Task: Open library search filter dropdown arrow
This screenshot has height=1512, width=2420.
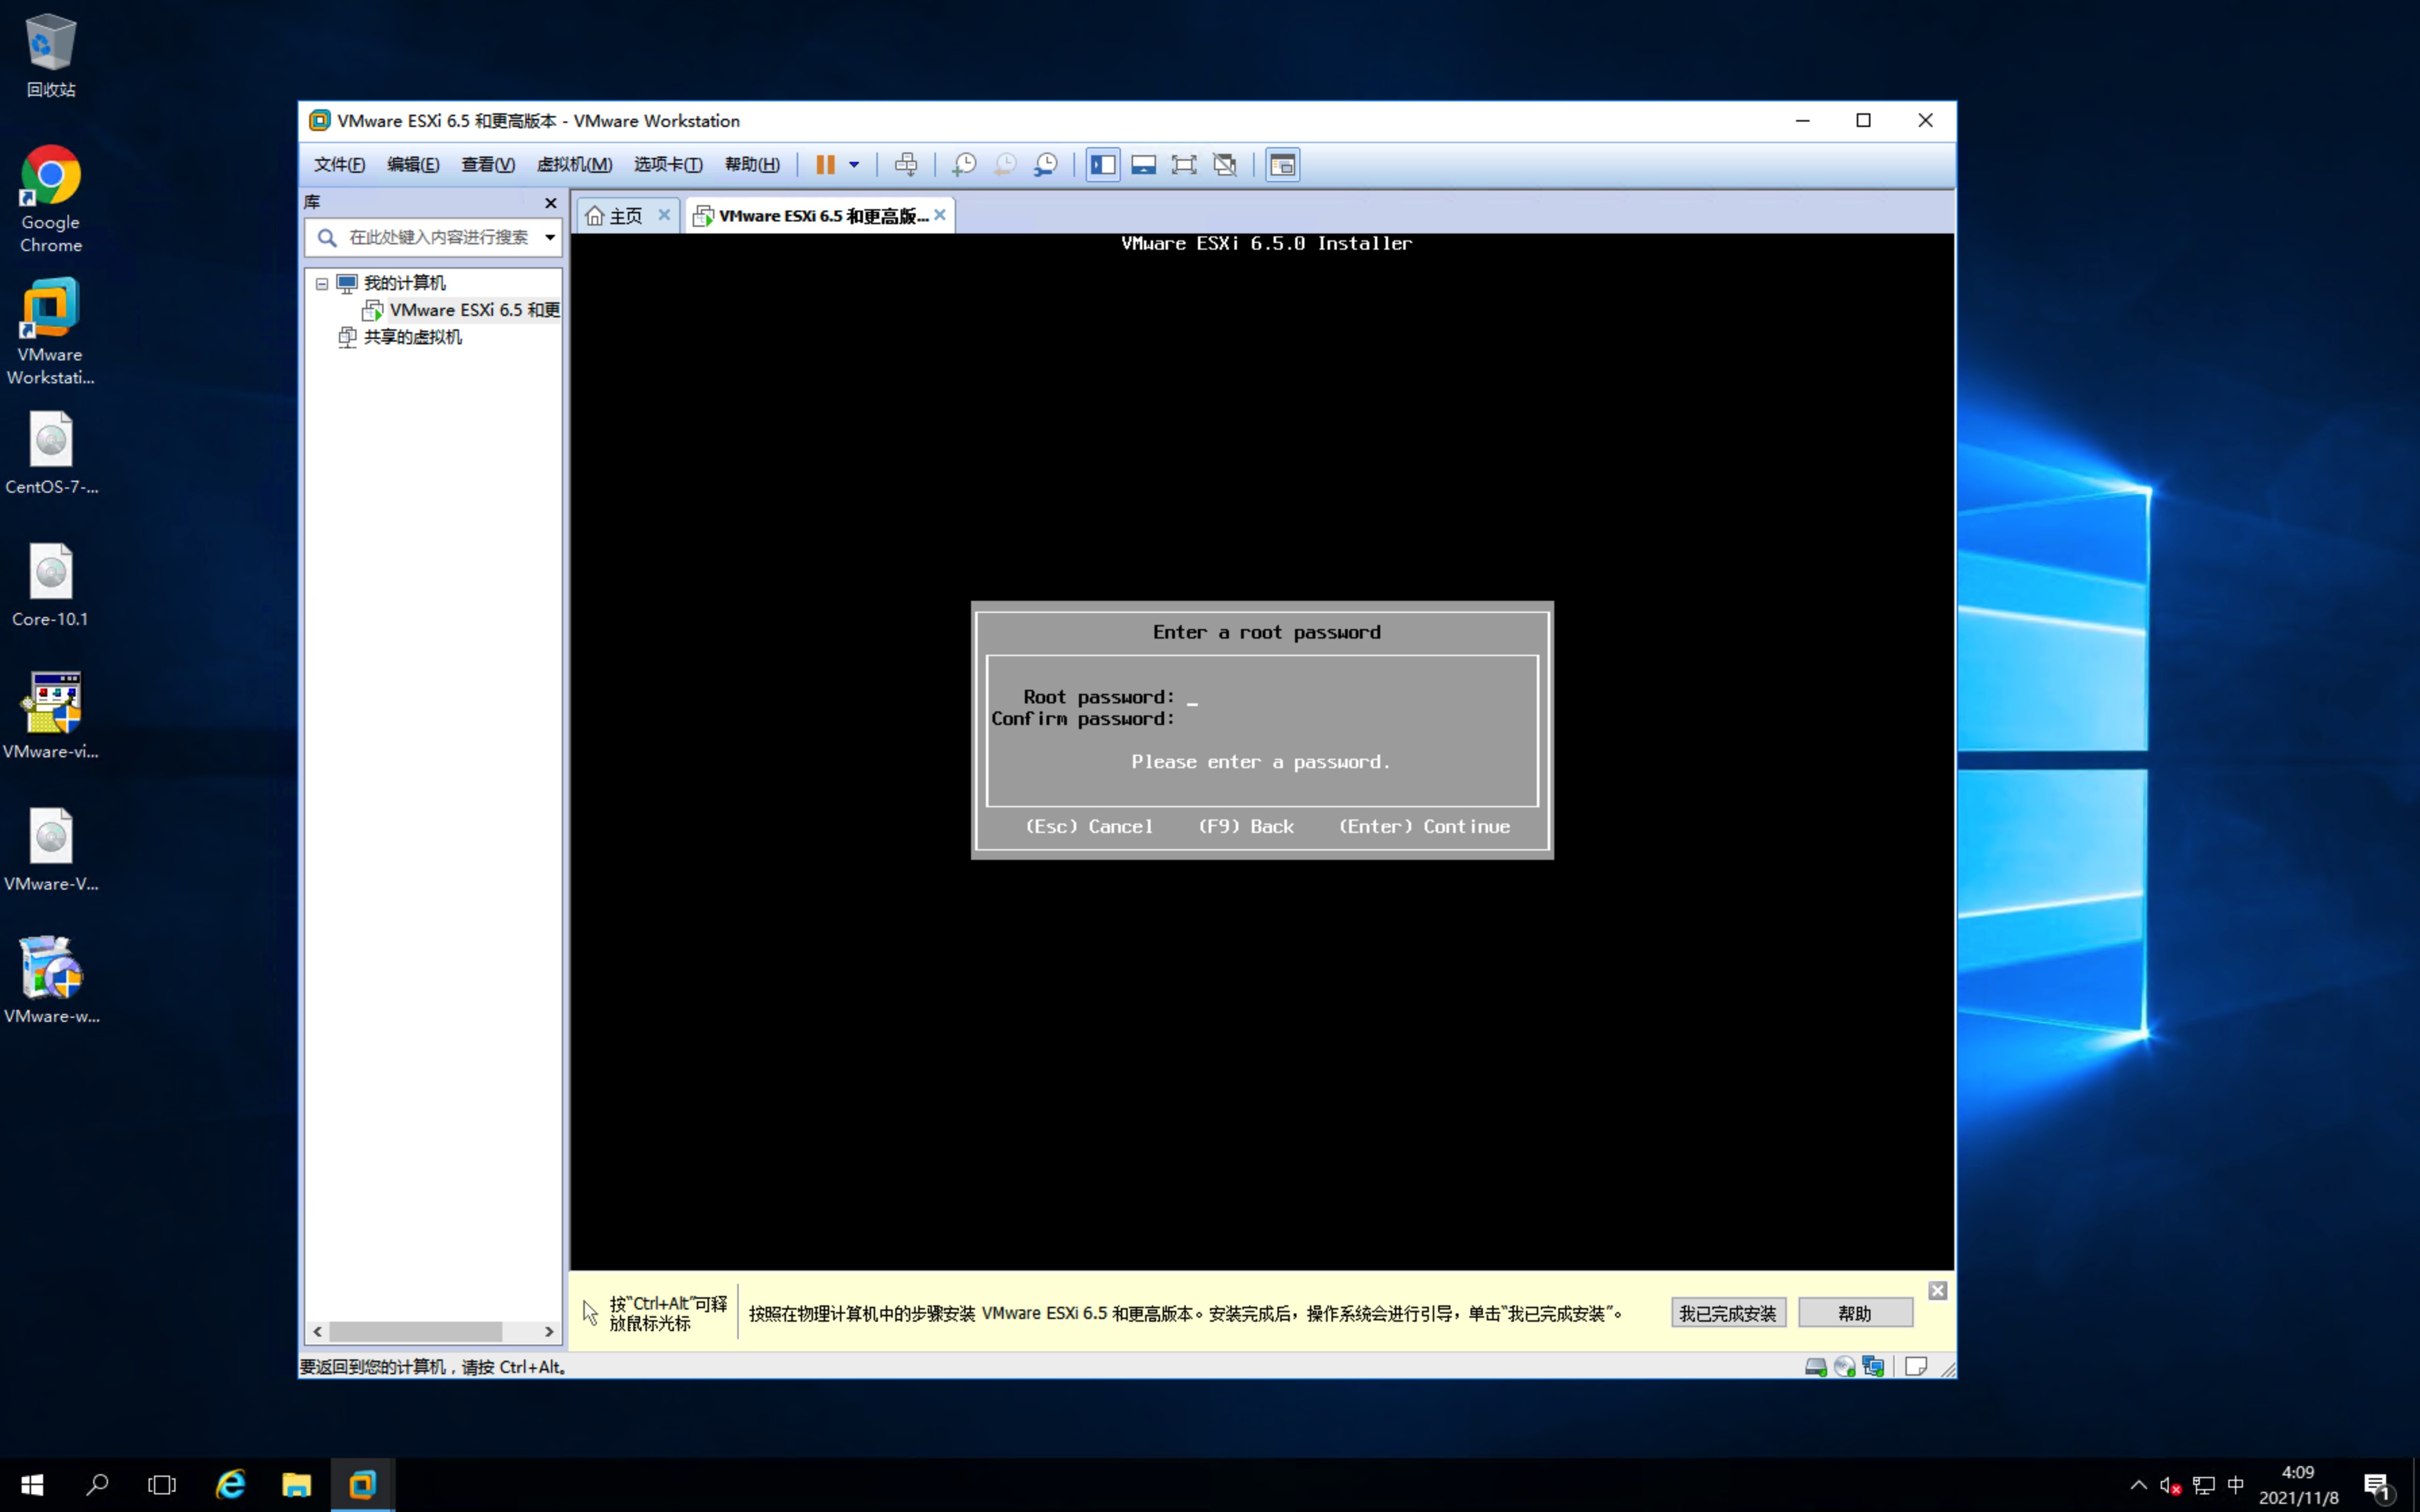Action: (549, 237)
